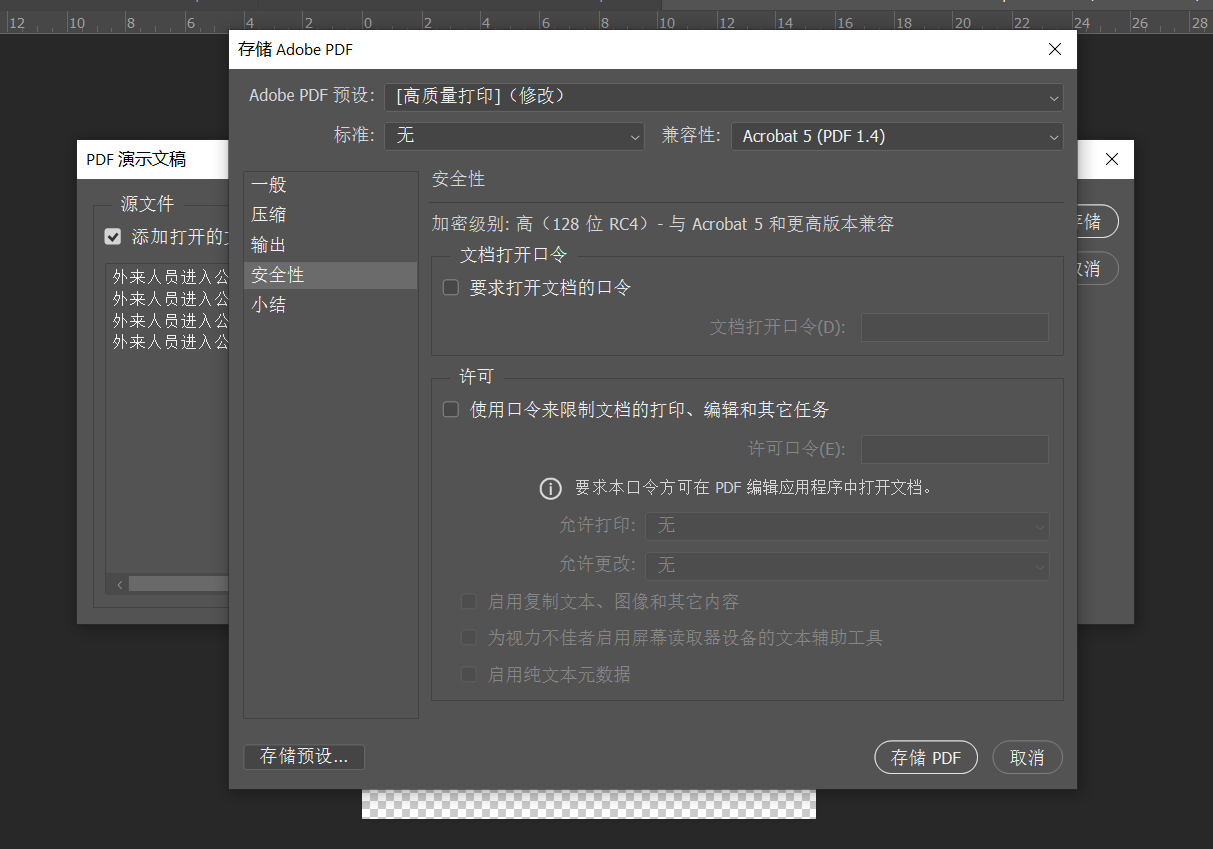Click scrollbar left arrow in source list
Image resolution: width=1213 pixels, height=849 pixels.
[119, 584]
